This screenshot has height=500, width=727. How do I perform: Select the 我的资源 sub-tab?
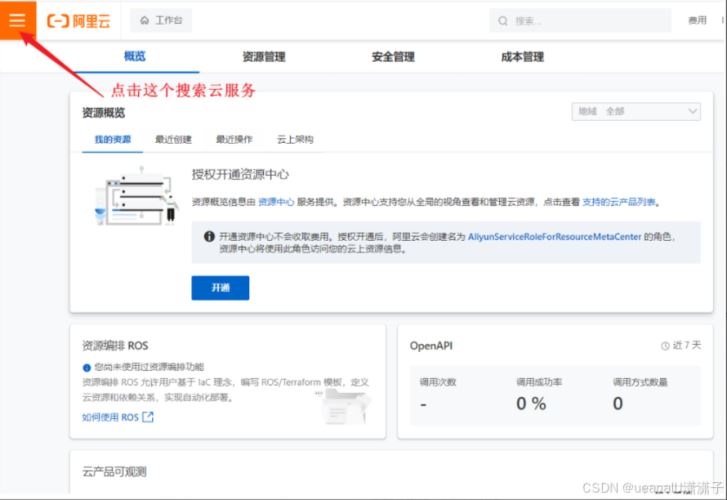pos(113,139)
